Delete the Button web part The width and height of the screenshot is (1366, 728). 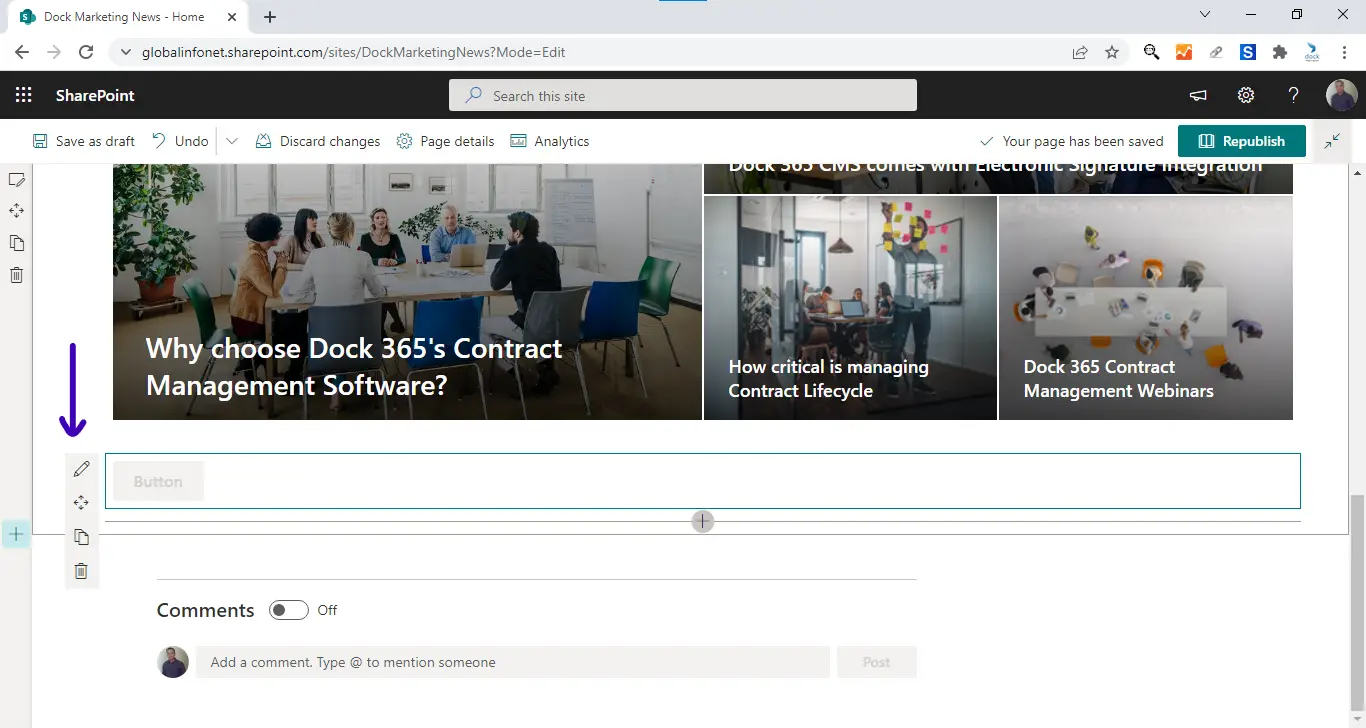click(82, 571)
